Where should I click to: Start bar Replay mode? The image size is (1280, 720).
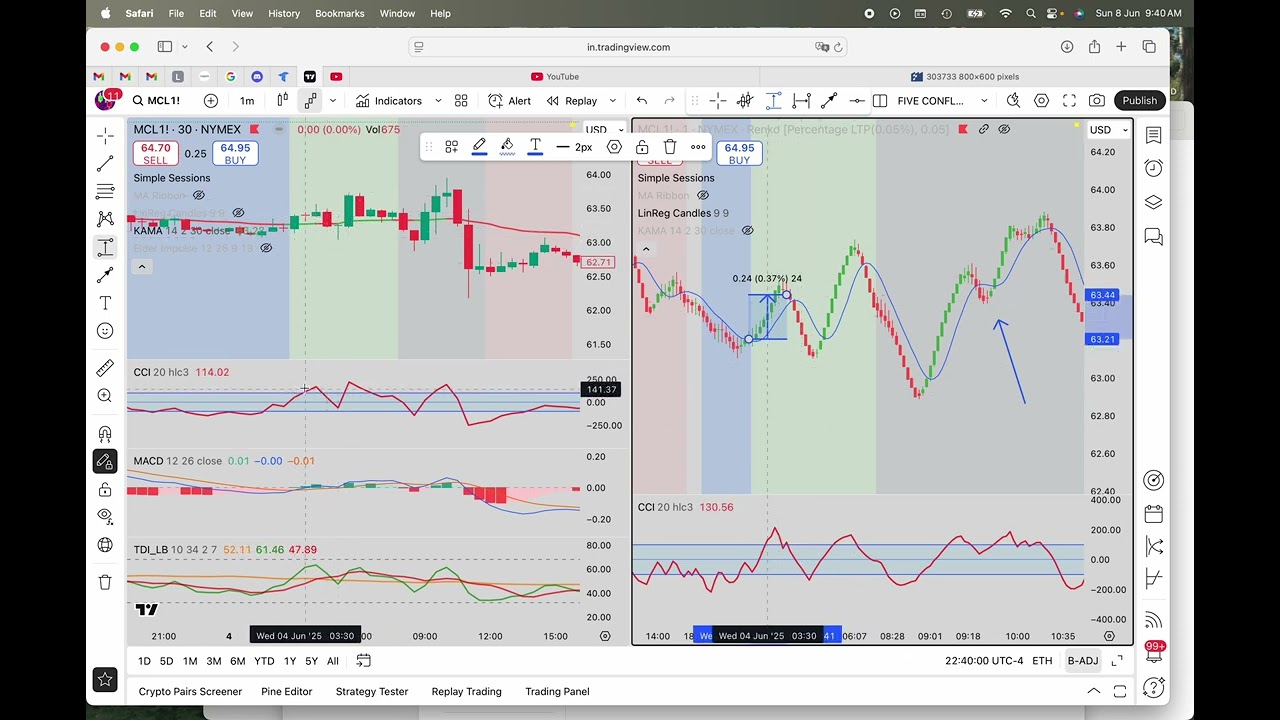click(x=572, y=101)
